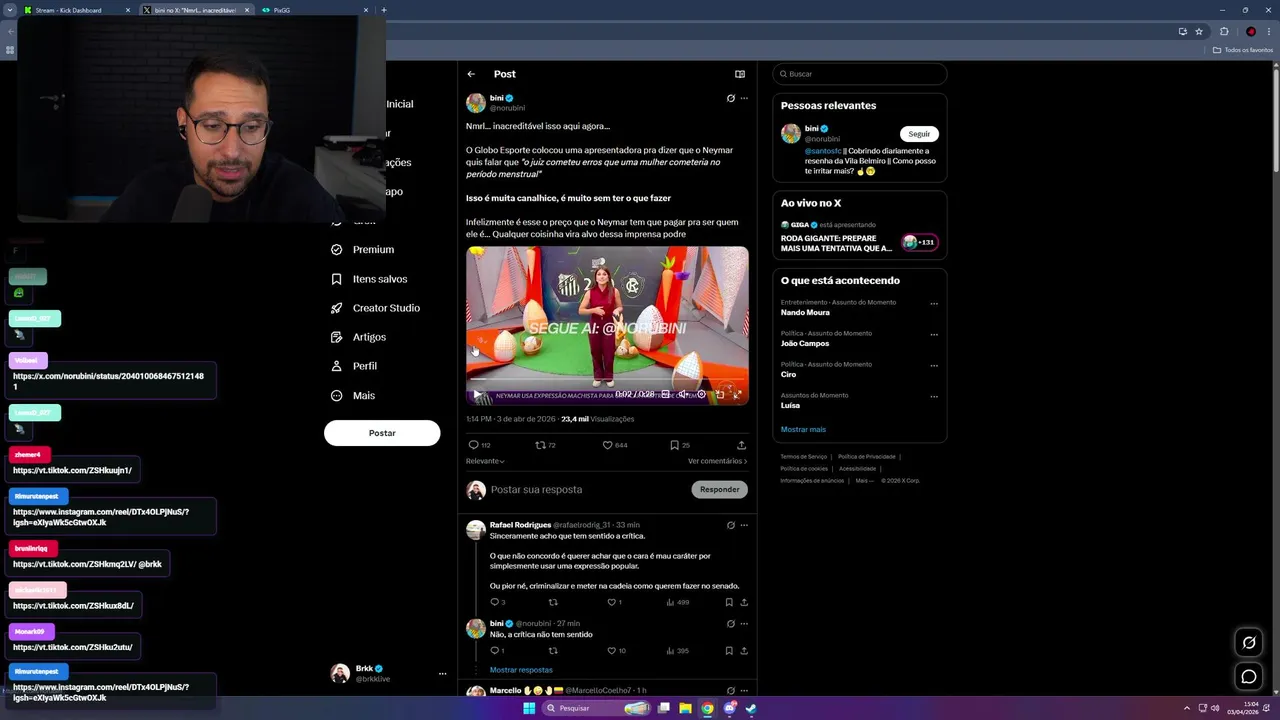1280x720 pixels.
Task: Open video settings gear
Action: coord(702,394)
